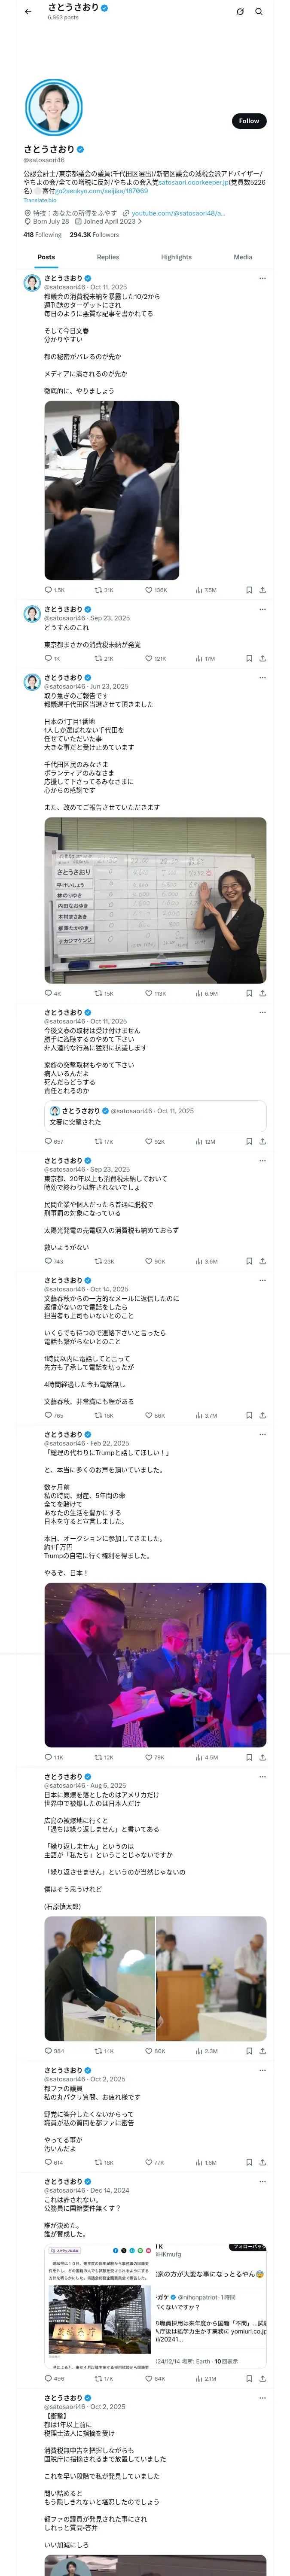Like the Oct 11 post with 136K likes
The image size is (290, 2576).
[156, 590]
